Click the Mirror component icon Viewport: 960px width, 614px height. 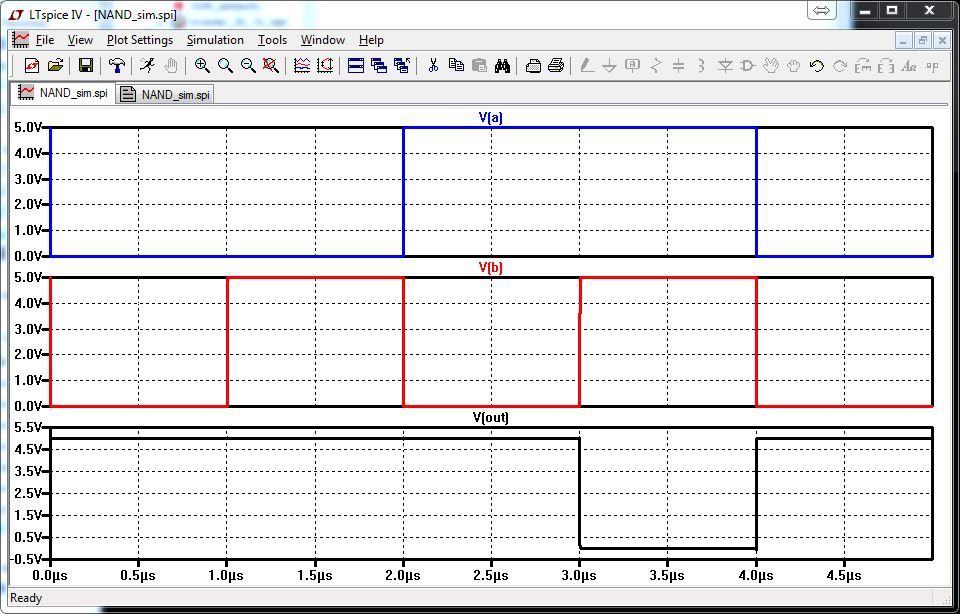886,66
